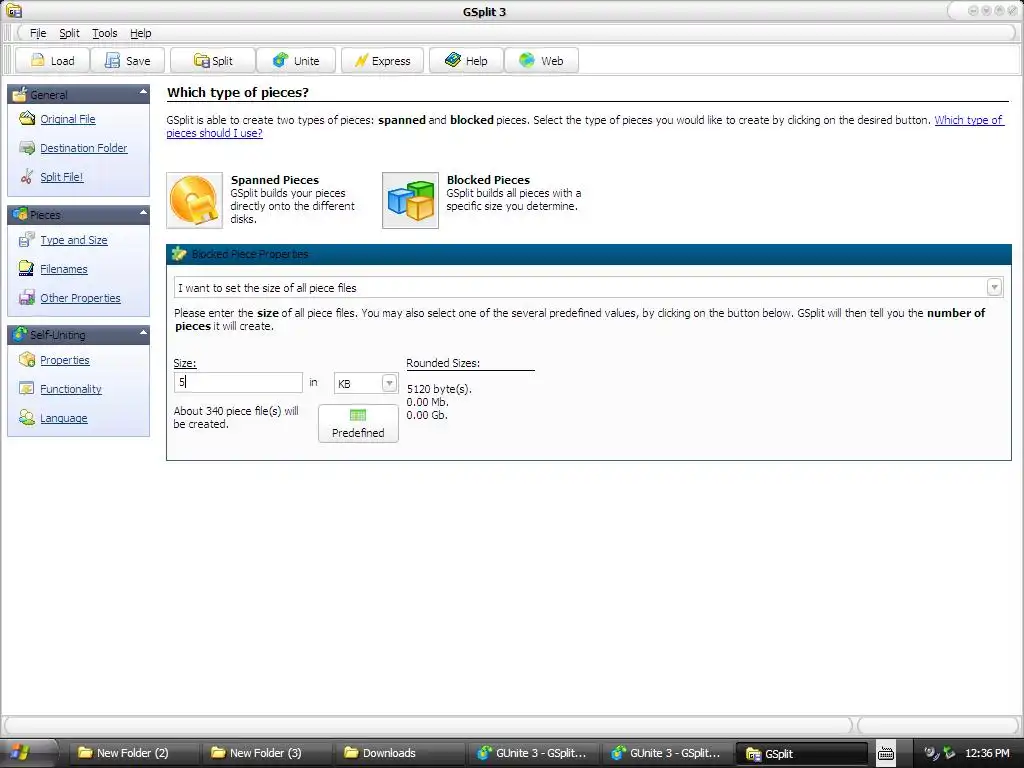
Task: Click the on-screen keyboard taskbar icon
Action: point(886,754)
